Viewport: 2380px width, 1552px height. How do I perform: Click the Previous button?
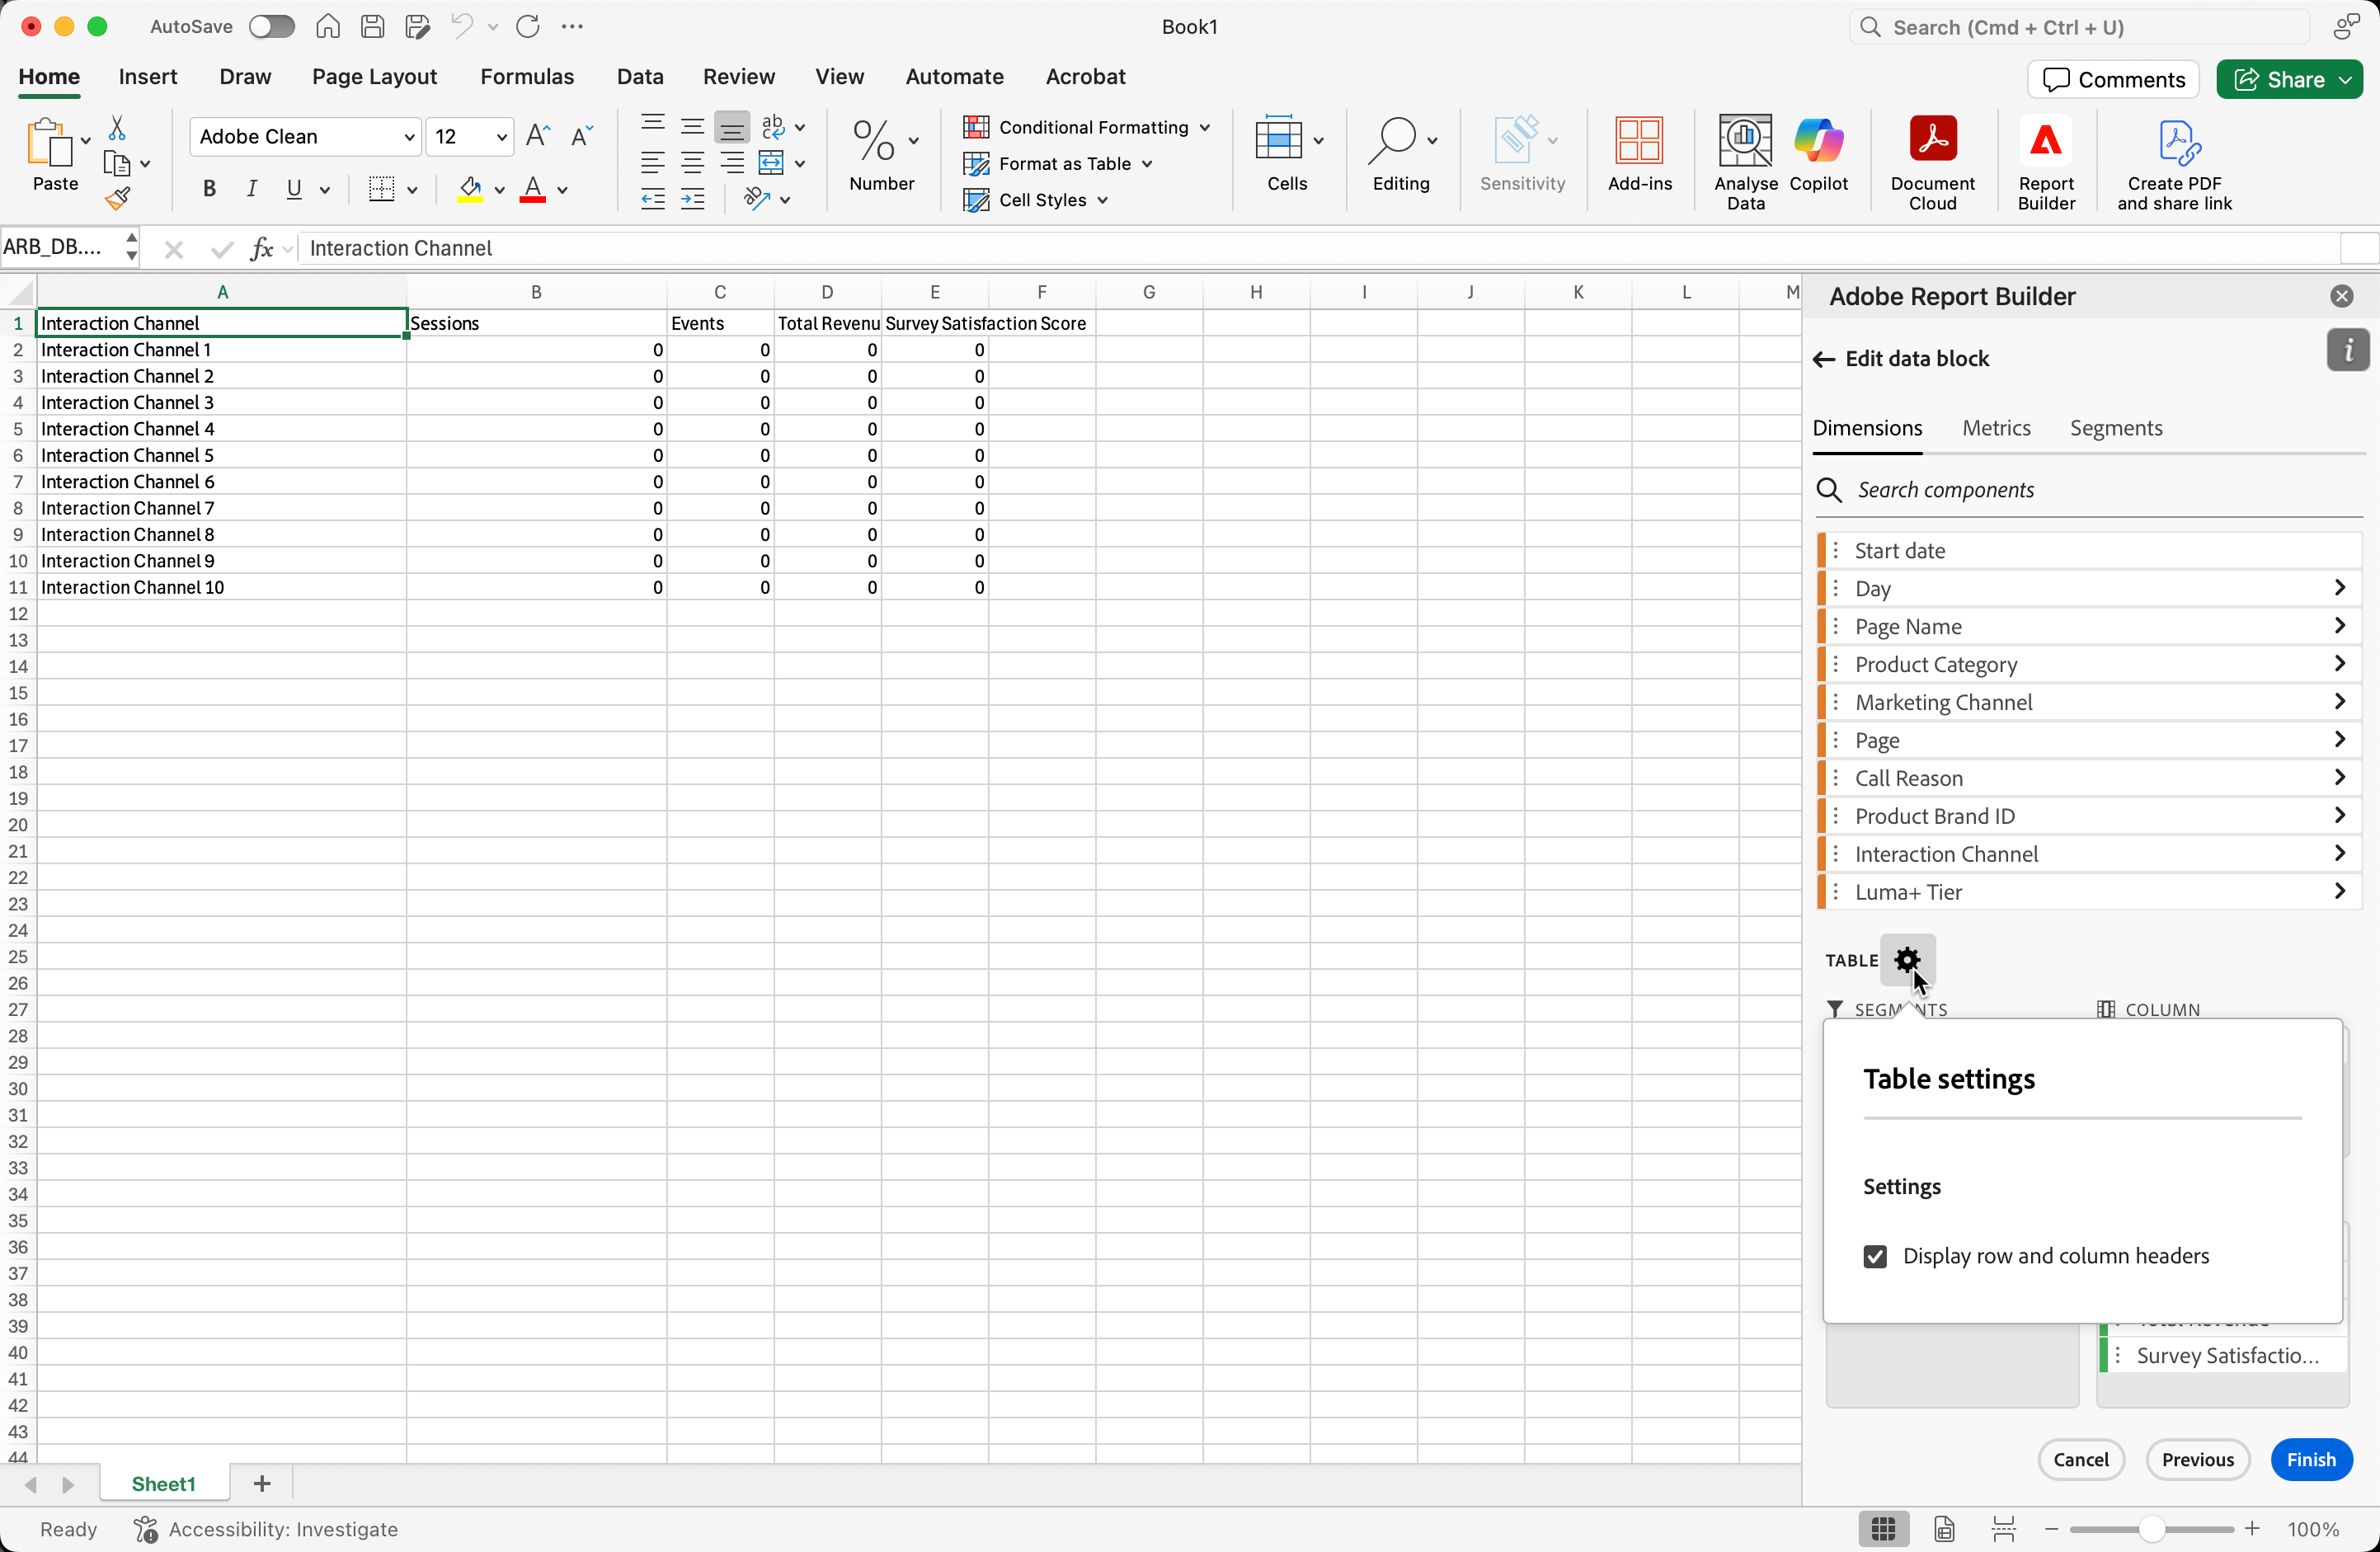pos(2197,1459)
